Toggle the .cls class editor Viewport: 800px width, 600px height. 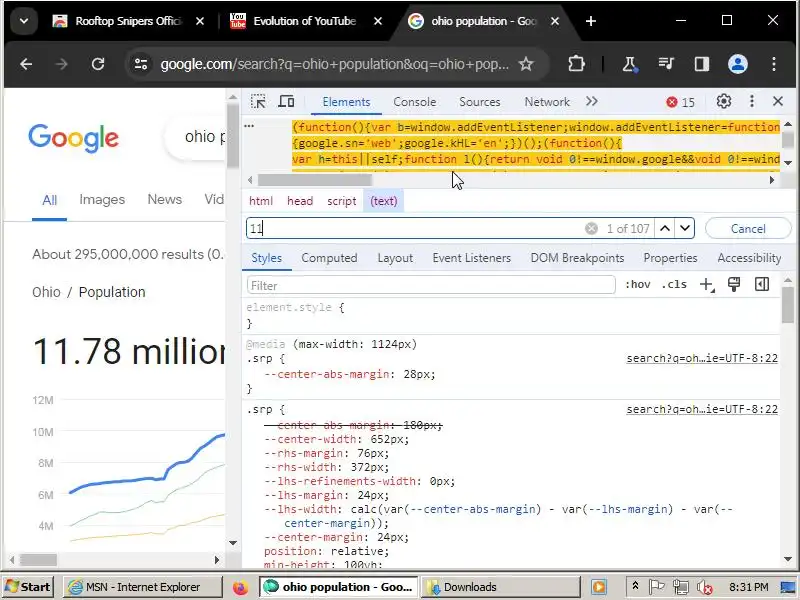(x=674, y=285)
